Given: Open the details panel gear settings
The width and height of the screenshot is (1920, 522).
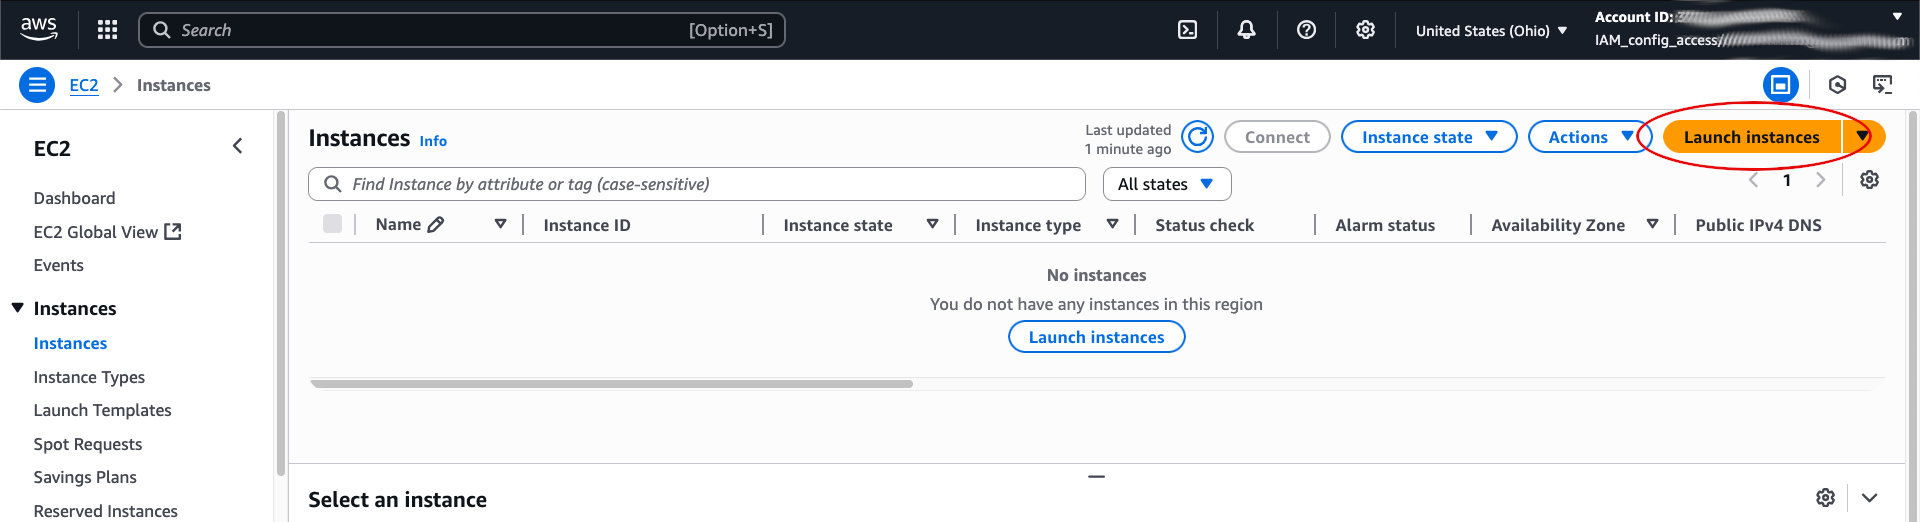Looking at the screenshot, I should point(1825,498).
